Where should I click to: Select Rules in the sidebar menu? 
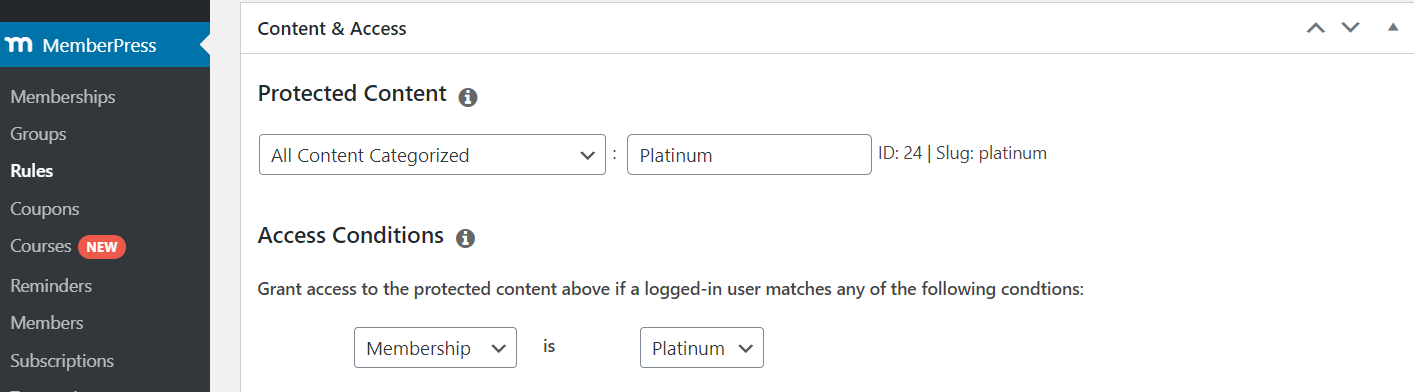pos(31,171)
